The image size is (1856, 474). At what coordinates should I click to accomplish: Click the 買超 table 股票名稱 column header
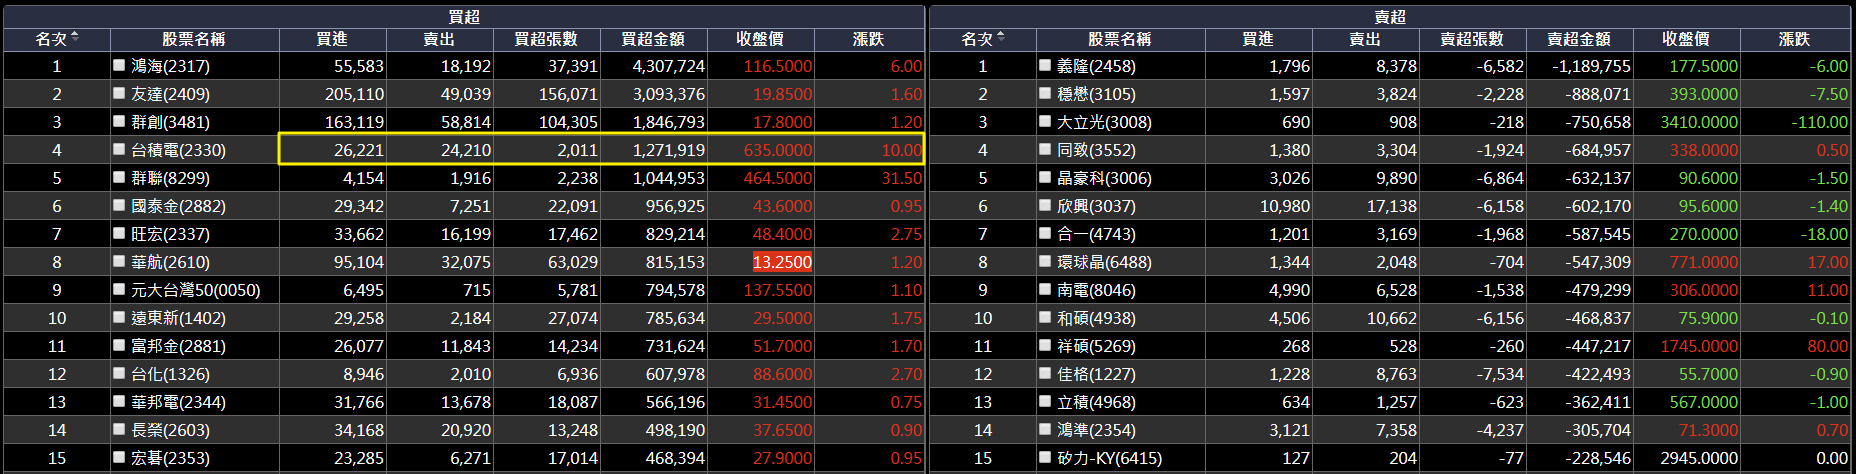194,39
